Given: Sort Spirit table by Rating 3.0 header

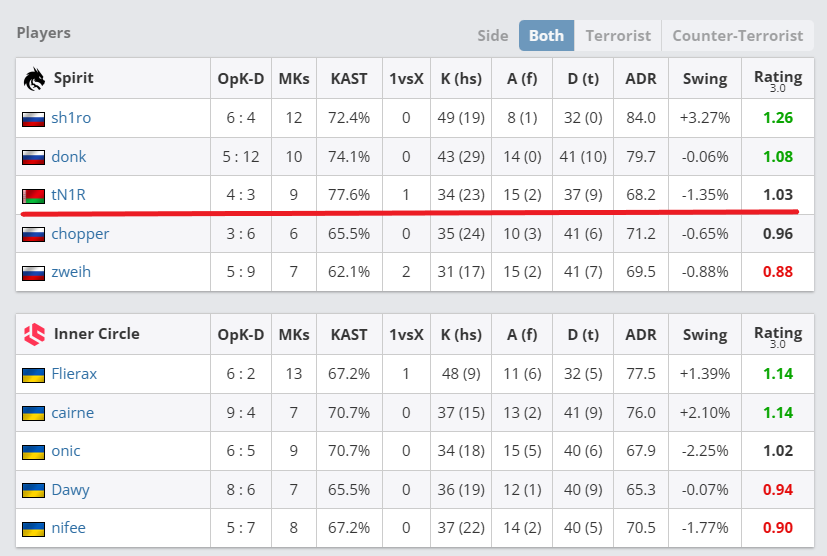Looking at the screenshot, I should click(x=777, y=78).
